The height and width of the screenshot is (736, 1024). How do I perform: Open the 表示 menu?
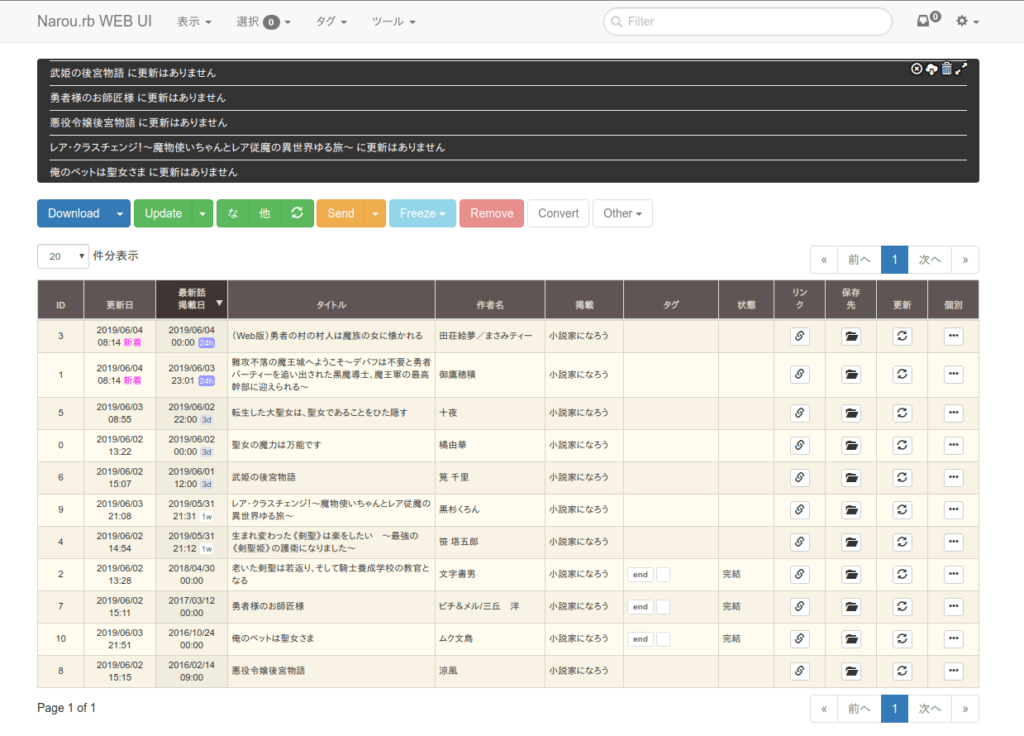(193, 21)
